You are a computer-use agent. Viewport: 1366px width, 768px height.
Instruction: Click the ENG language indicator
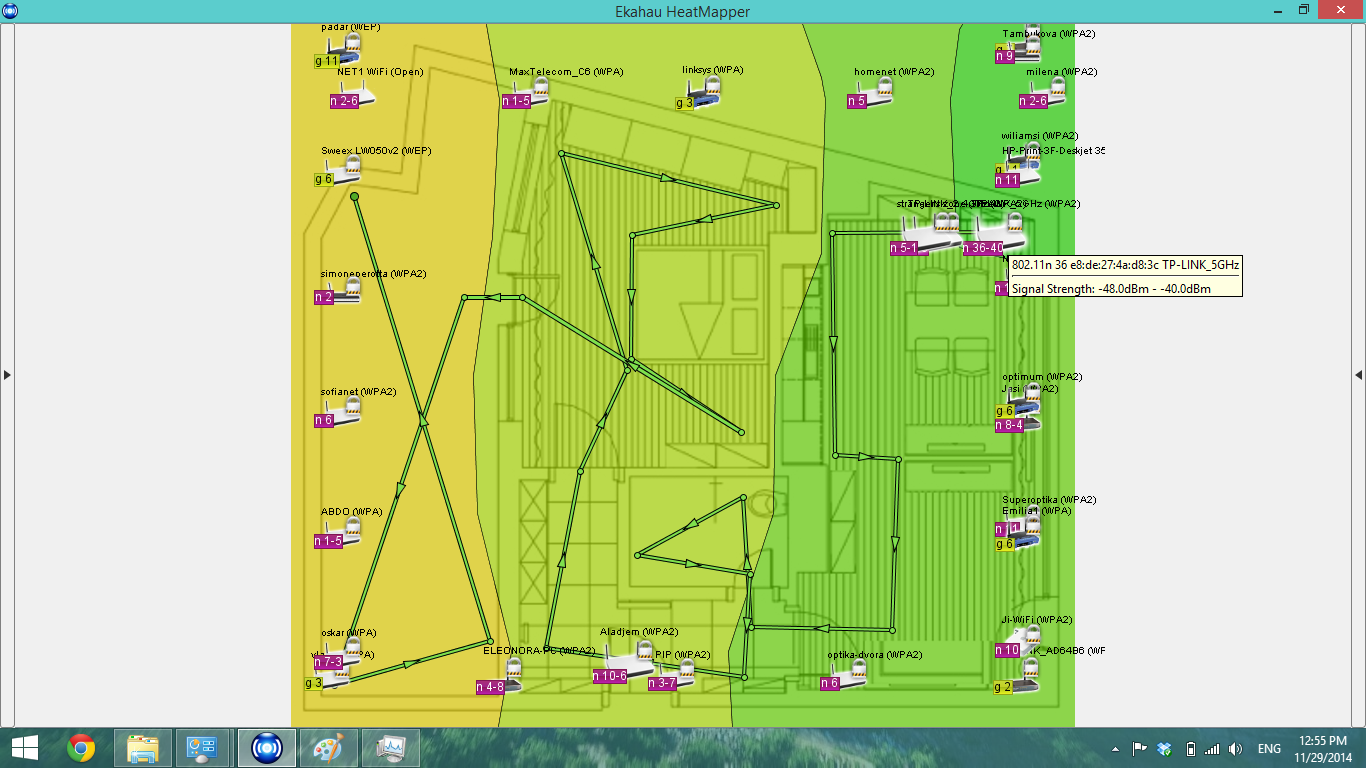[1269, 748]
